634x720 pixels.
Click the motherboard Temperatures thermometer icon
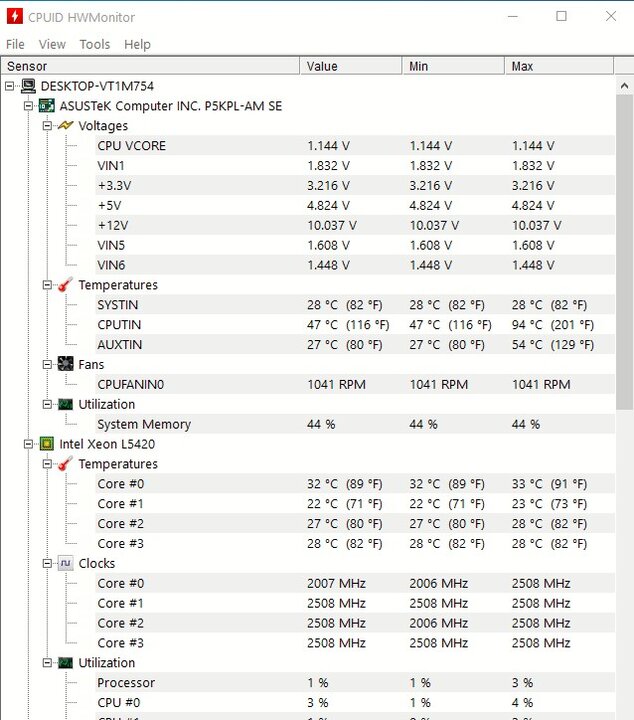66,285
